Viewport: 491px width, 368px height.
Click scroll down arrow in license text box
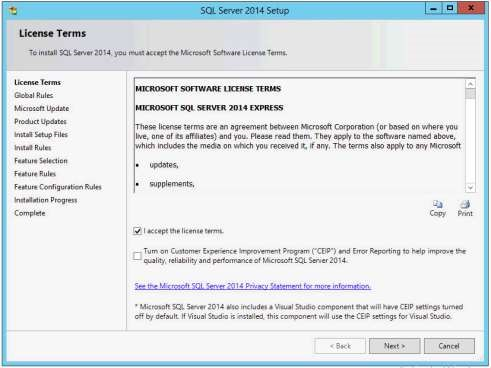[x=470, y=188]
